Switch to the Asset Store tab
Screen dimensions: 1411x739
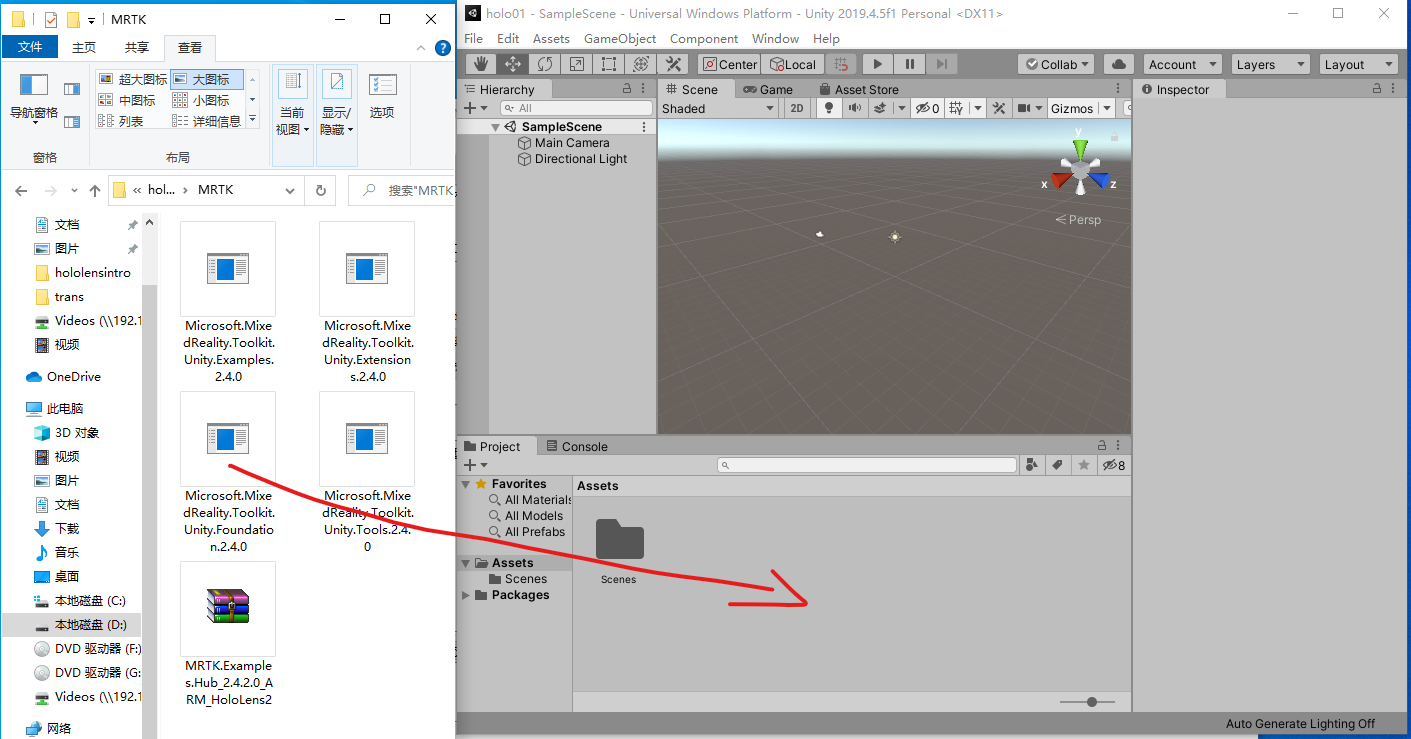[x=858, y=89]
